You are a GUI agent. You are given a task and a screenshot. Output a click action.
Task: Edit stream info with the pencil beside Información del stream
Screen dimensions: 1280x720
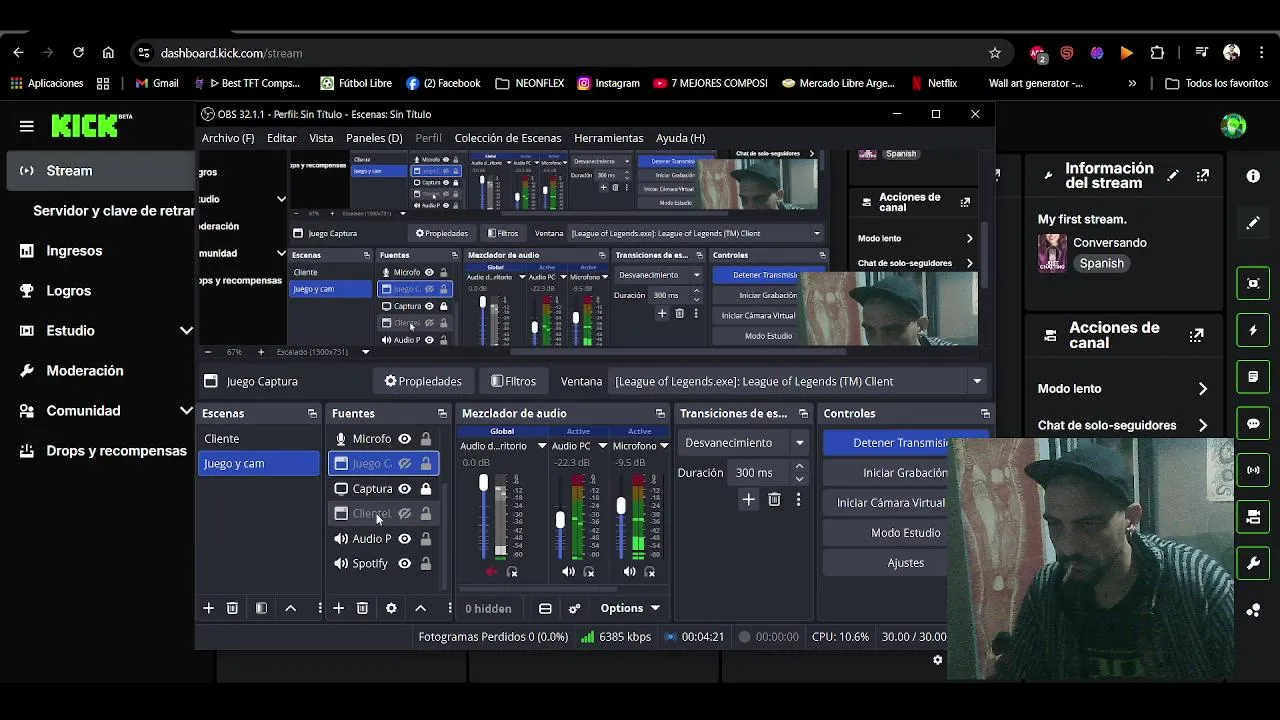click(1173, 176)
